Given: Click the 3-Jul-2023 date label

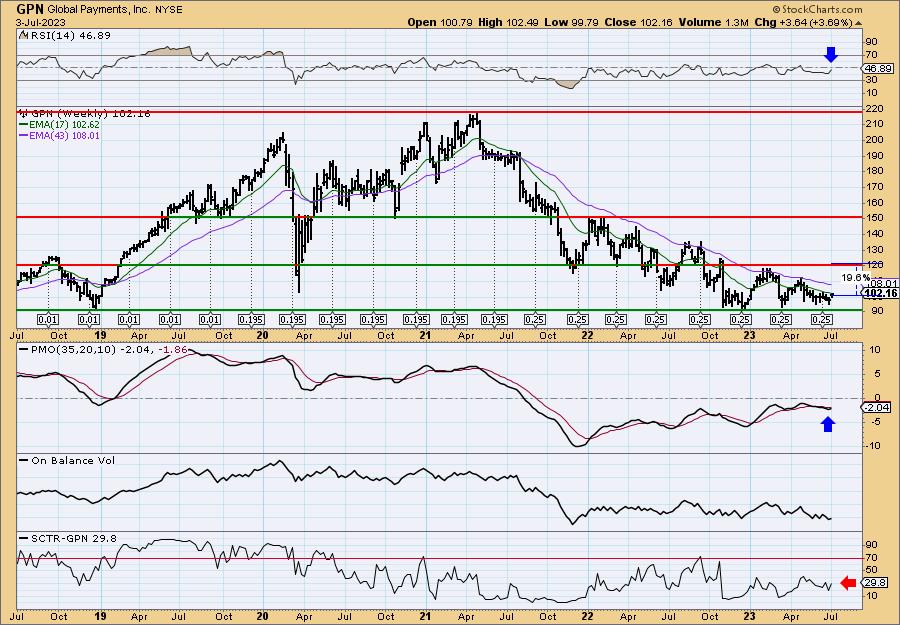Looking at the screenshot, I should click(x=41, y=22).
